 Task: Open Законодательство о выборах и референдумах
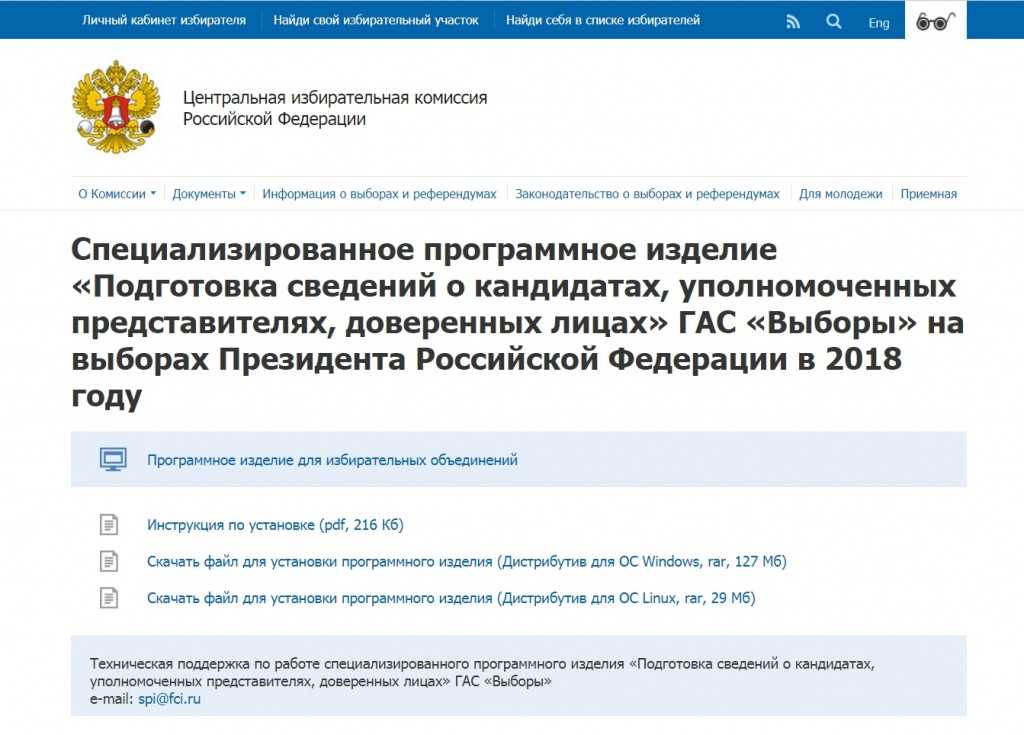coord(647,194)
